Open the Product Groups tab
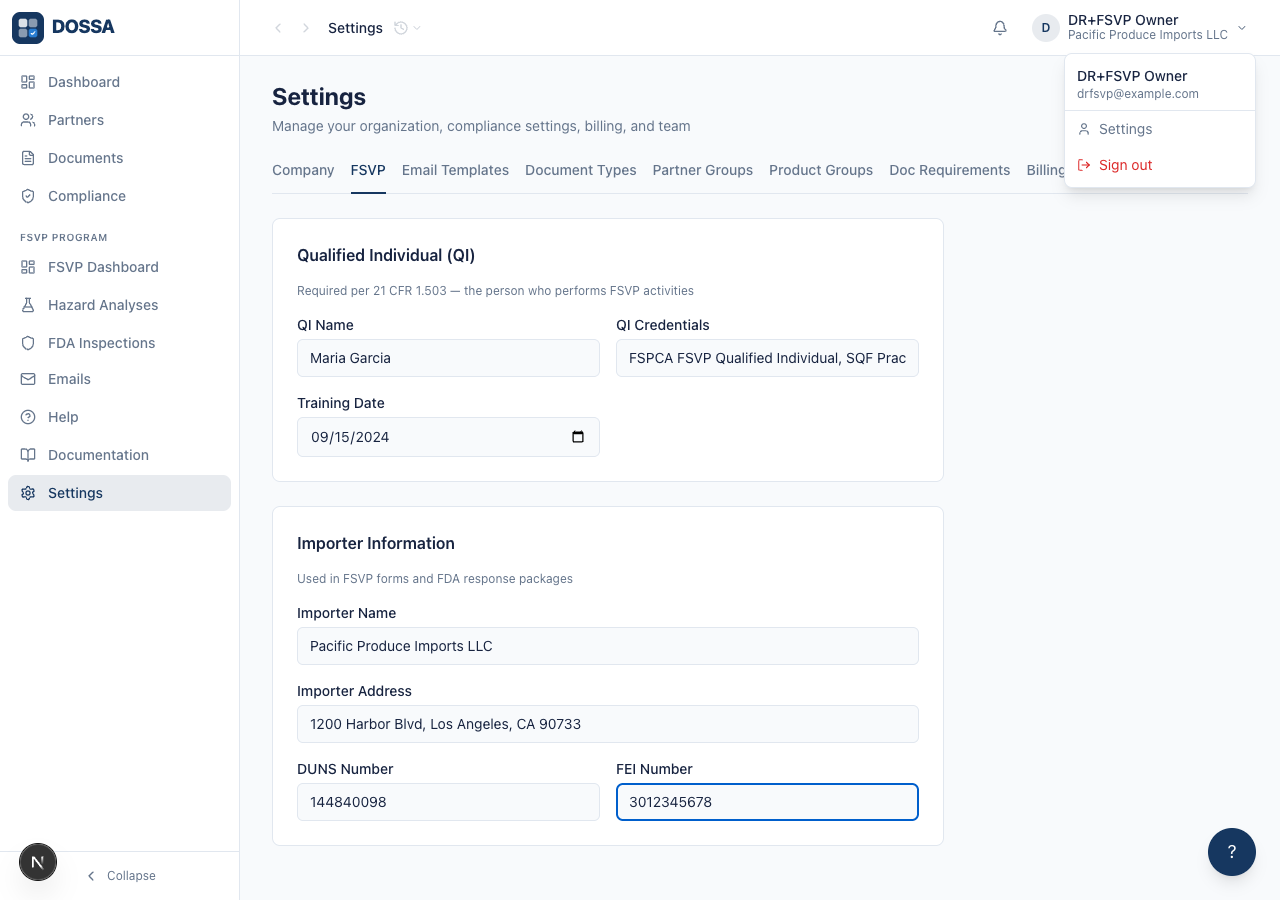1280x900 pixels. click(821, 170)
